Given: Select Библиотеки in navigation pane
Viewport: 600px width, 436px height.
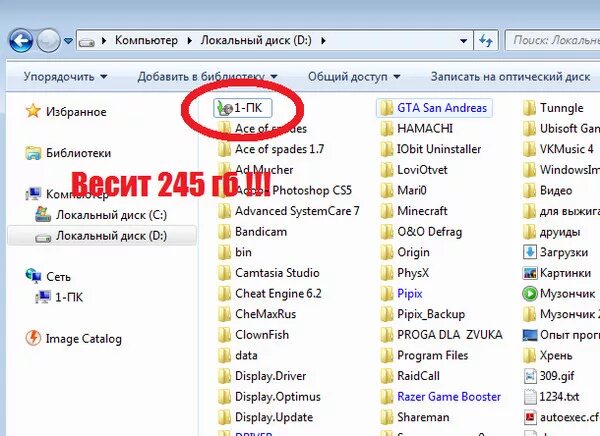Looking at the screenshot, I should tap(78, 153).
